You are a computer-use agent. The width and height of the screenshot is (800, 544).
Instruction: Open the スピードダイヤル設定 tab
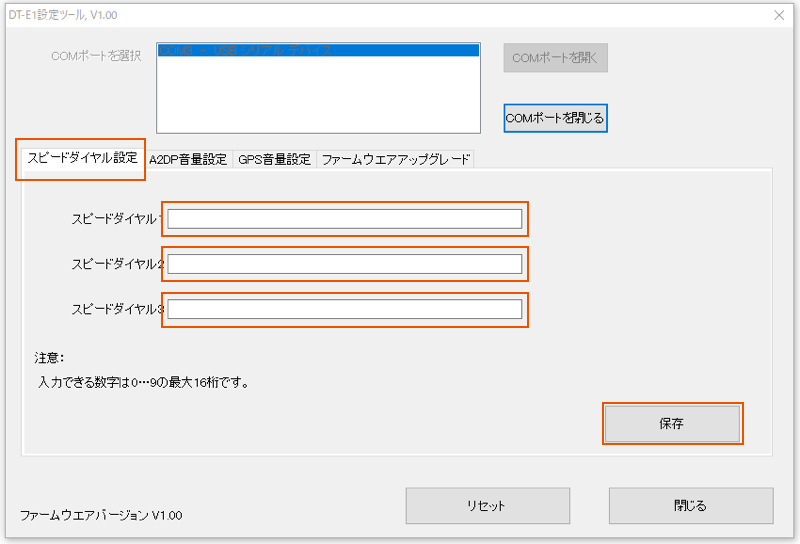point(82,158)
